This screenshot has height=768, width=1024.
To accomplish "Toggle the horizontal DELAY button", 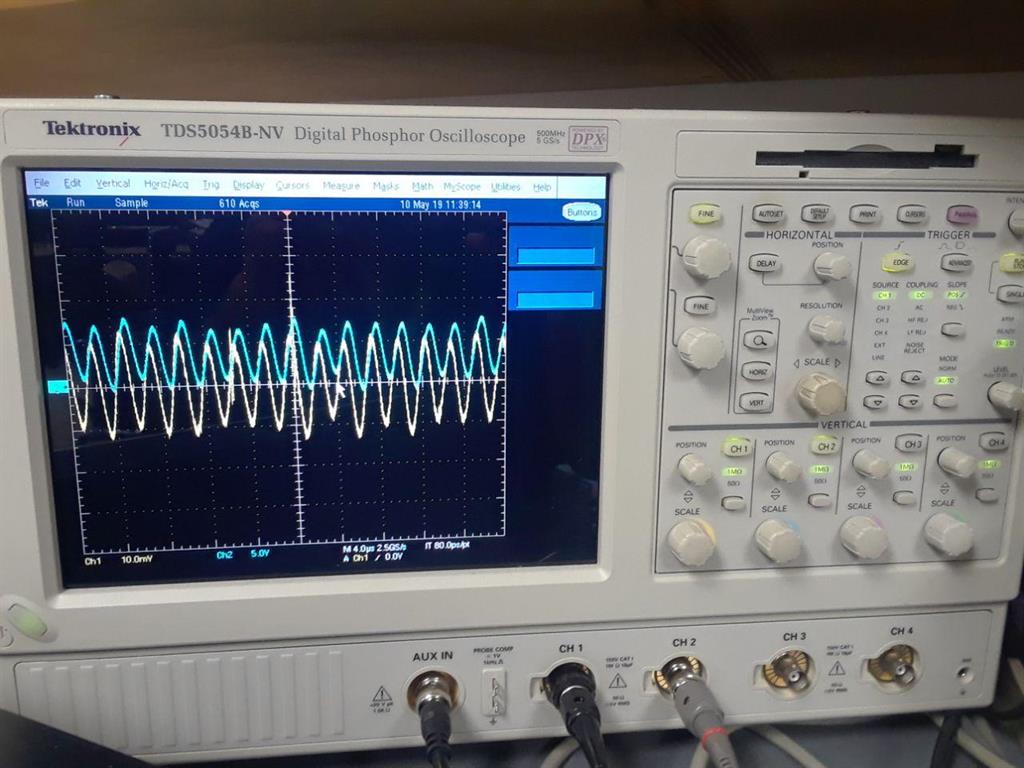I will point(763,264).
